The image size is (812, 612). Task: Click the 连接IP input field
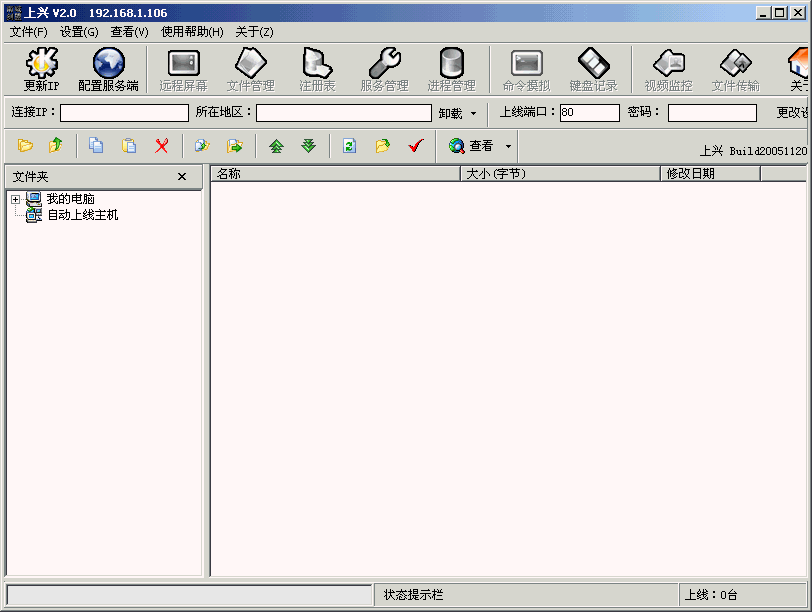[x=124, y=113]
